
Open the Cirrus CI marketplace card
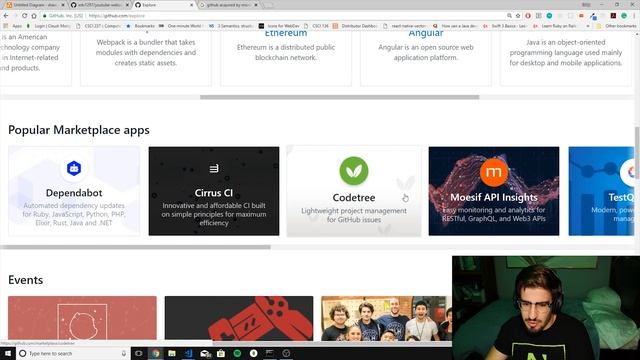click(214, 191)
